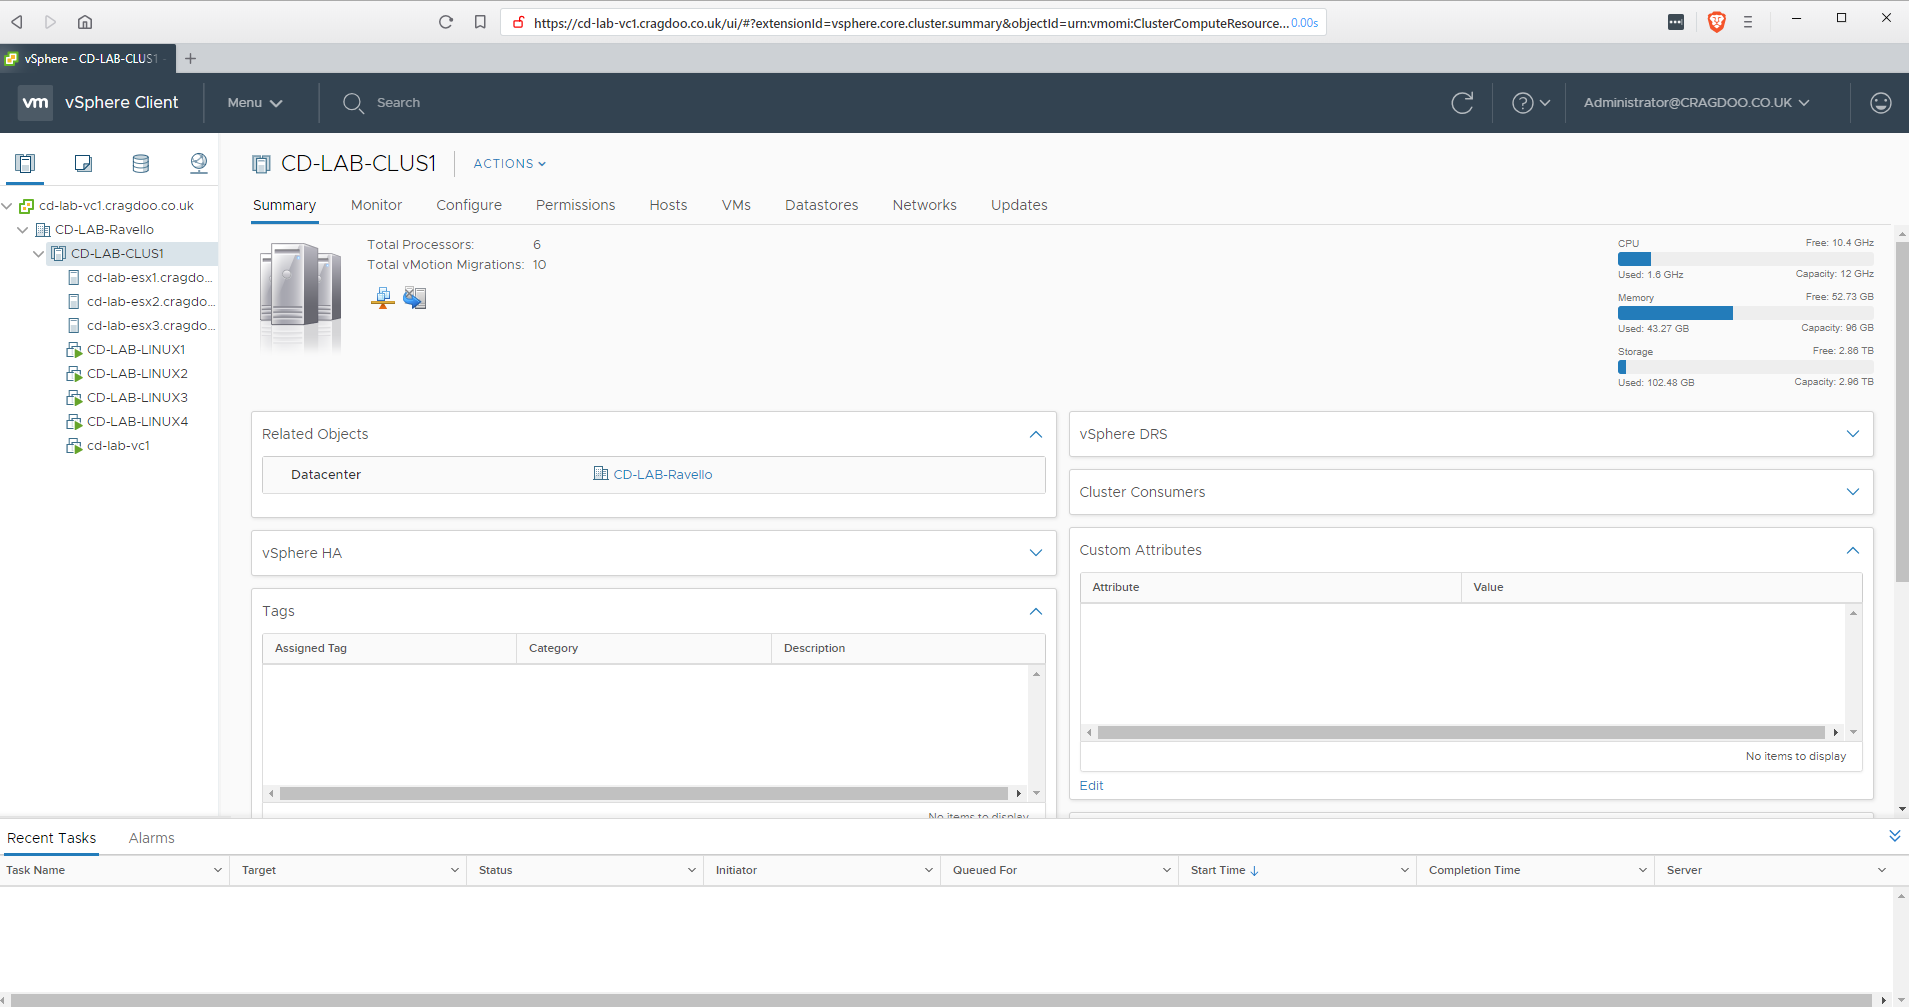Expand the Cluster Consumers panel
Viewport: 1909px width, 1007px height.
click(1853, 492)
